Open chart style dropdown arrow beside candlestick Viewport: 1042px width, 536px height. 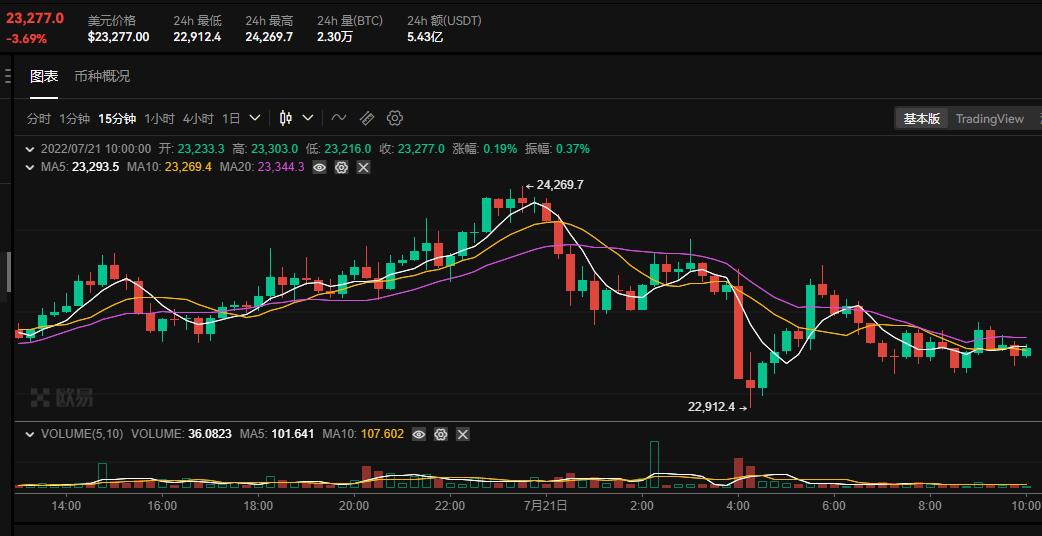(308, 118)
